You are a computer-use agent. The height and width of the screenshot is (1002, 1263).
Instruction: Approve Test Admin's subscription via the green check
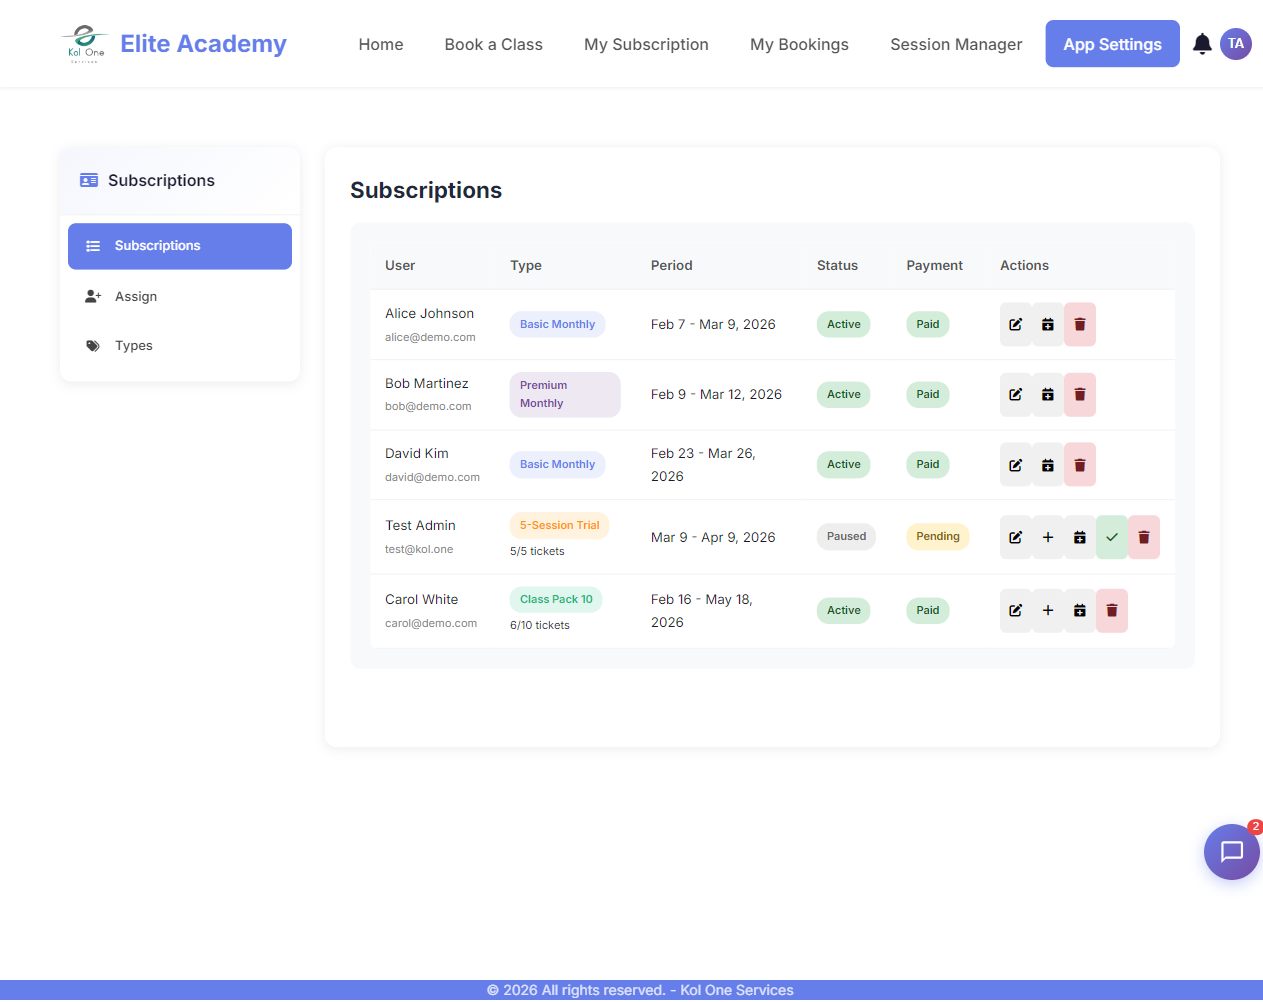pyautogui.click(x=1111, y=537)
